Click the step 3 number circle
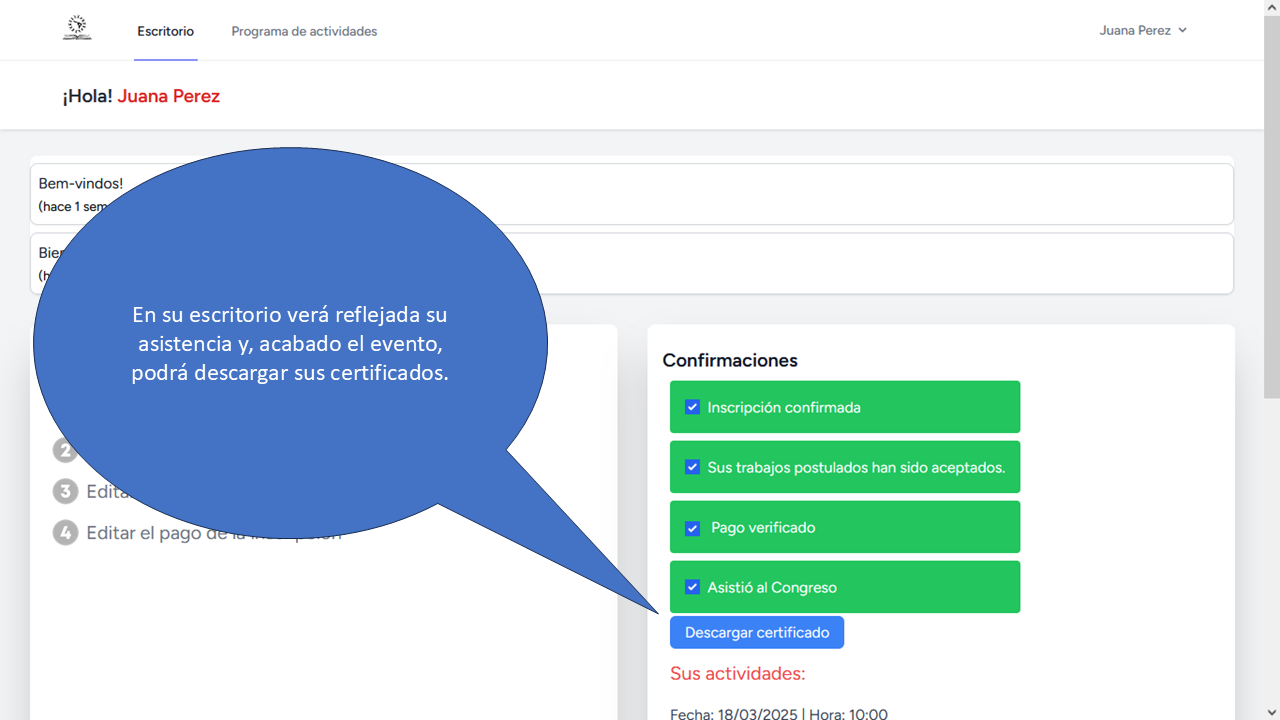1280x720 pixels. pyautogui.click(x=65, y=492)
